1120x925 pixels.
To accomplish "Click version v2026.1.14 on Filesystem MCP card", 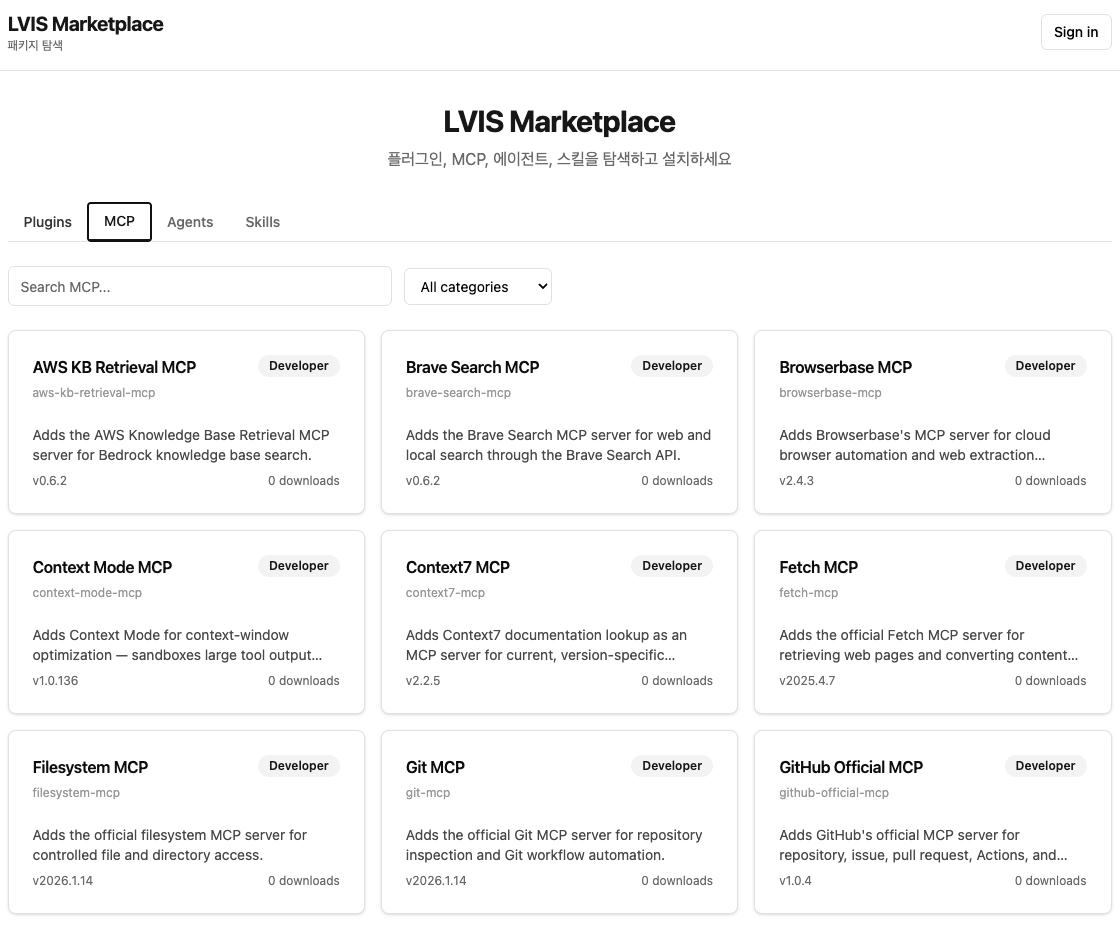I will tap(63, 881).
